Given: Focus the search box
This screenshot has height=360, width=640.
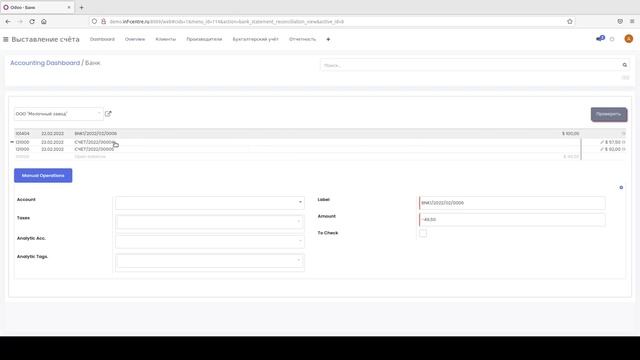Looking at the screenshot, I should pos(470,65).
